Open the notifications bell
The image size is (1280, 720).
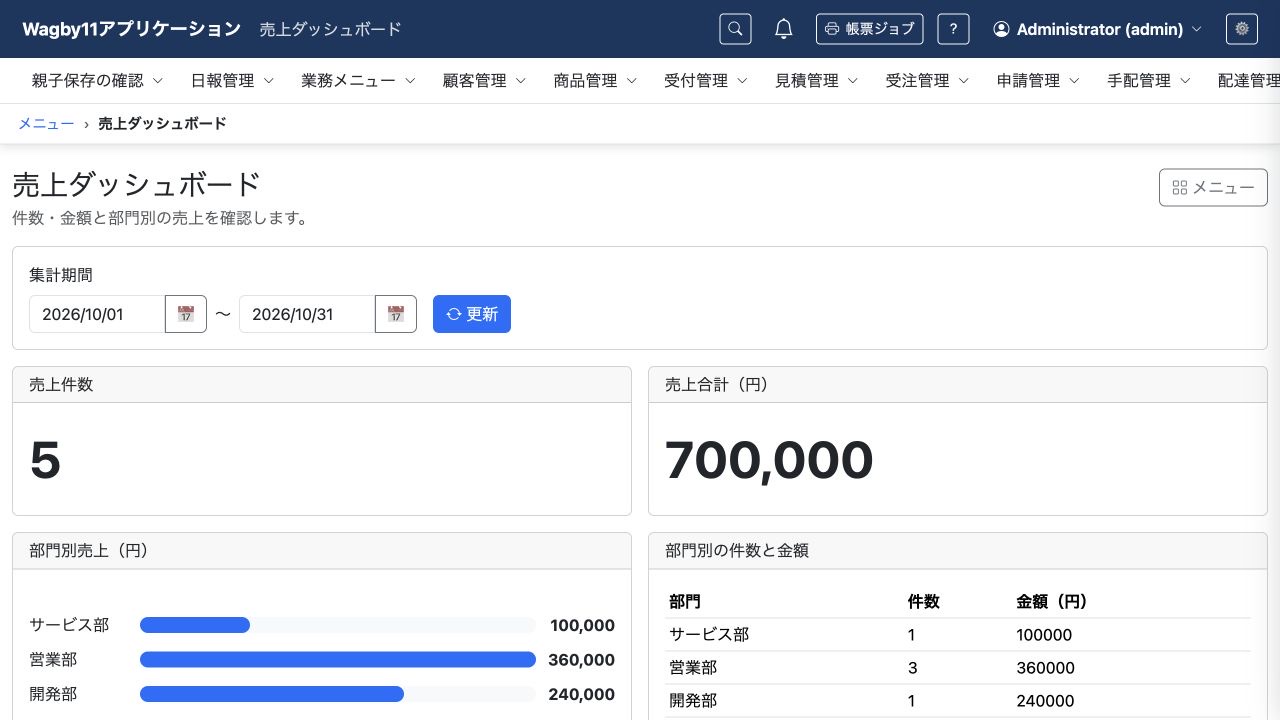tap(784, 29)
